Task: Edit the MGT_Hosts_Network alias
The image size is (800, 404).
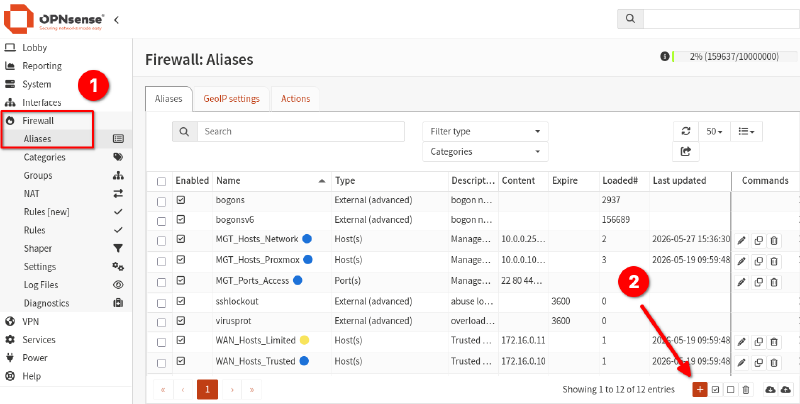Action: click(x=741, y=241)
